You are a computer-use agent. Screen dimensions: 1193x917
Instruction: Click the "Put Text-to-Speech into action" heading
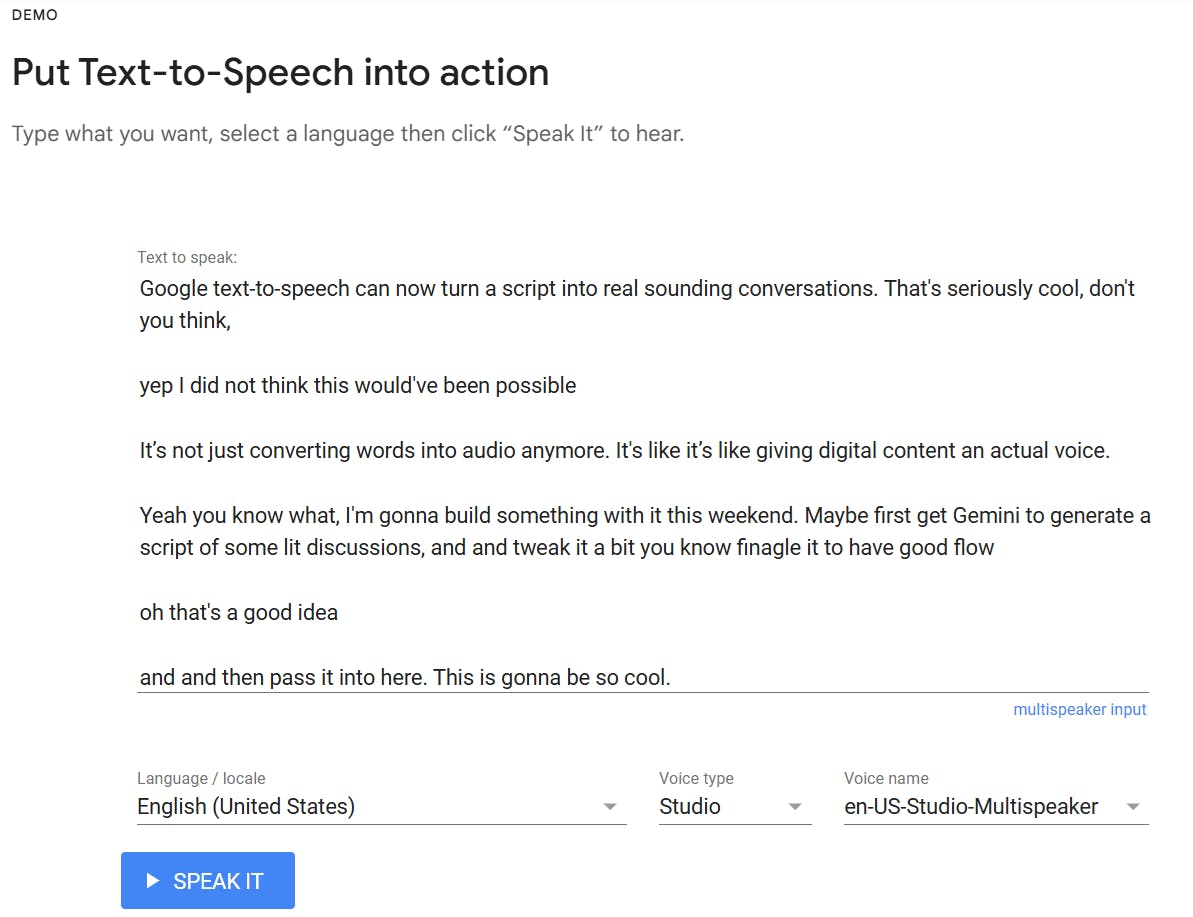tap(280, 73)
